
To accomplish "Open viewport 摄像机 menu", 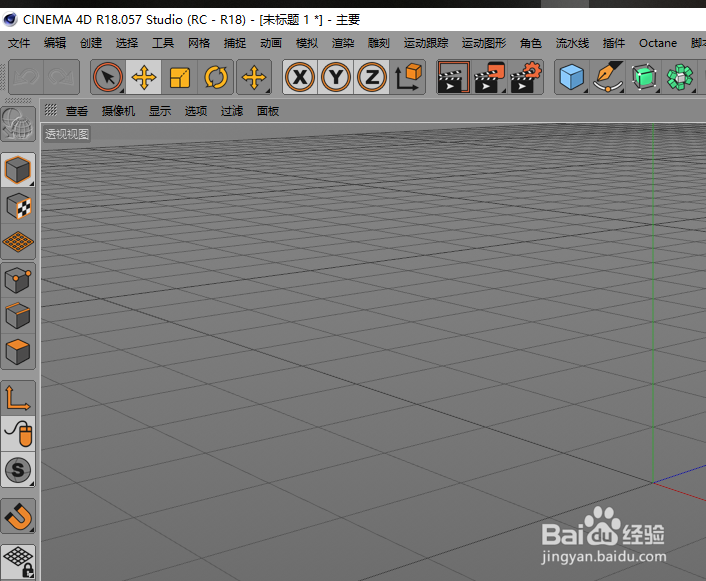I will coord(118,111).
